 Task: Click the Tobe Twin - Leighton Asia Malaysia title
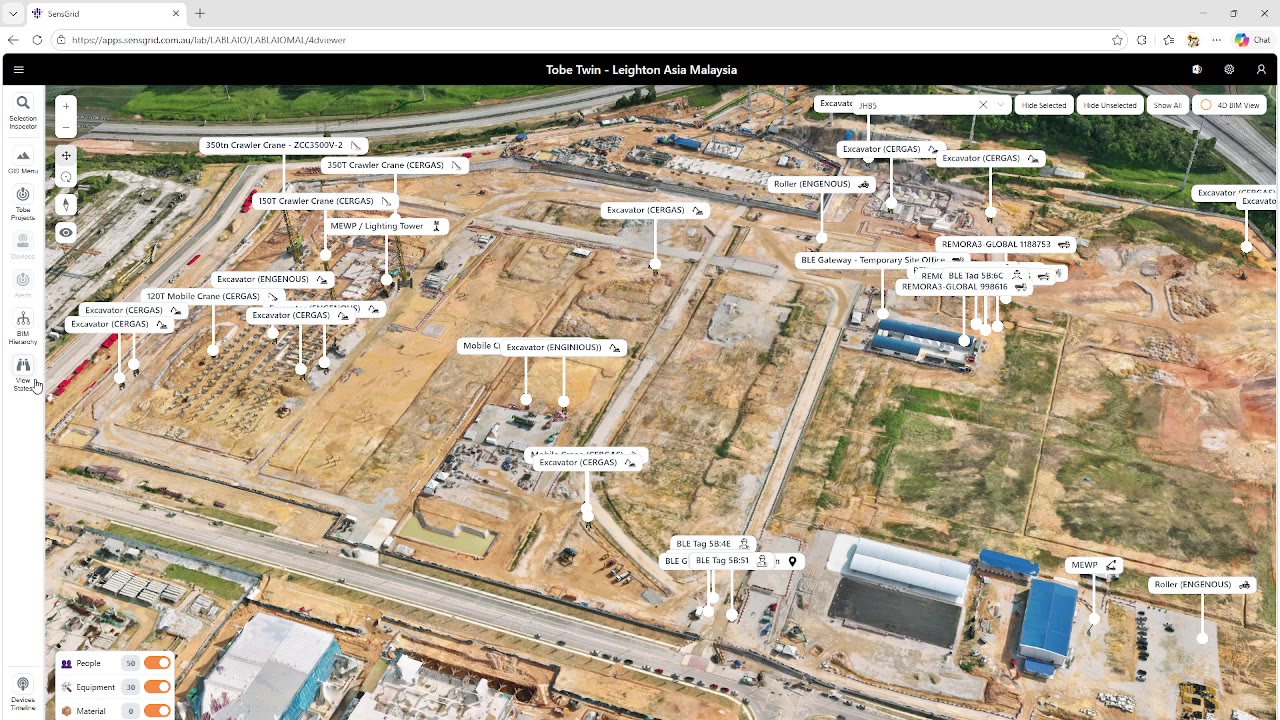641,70
